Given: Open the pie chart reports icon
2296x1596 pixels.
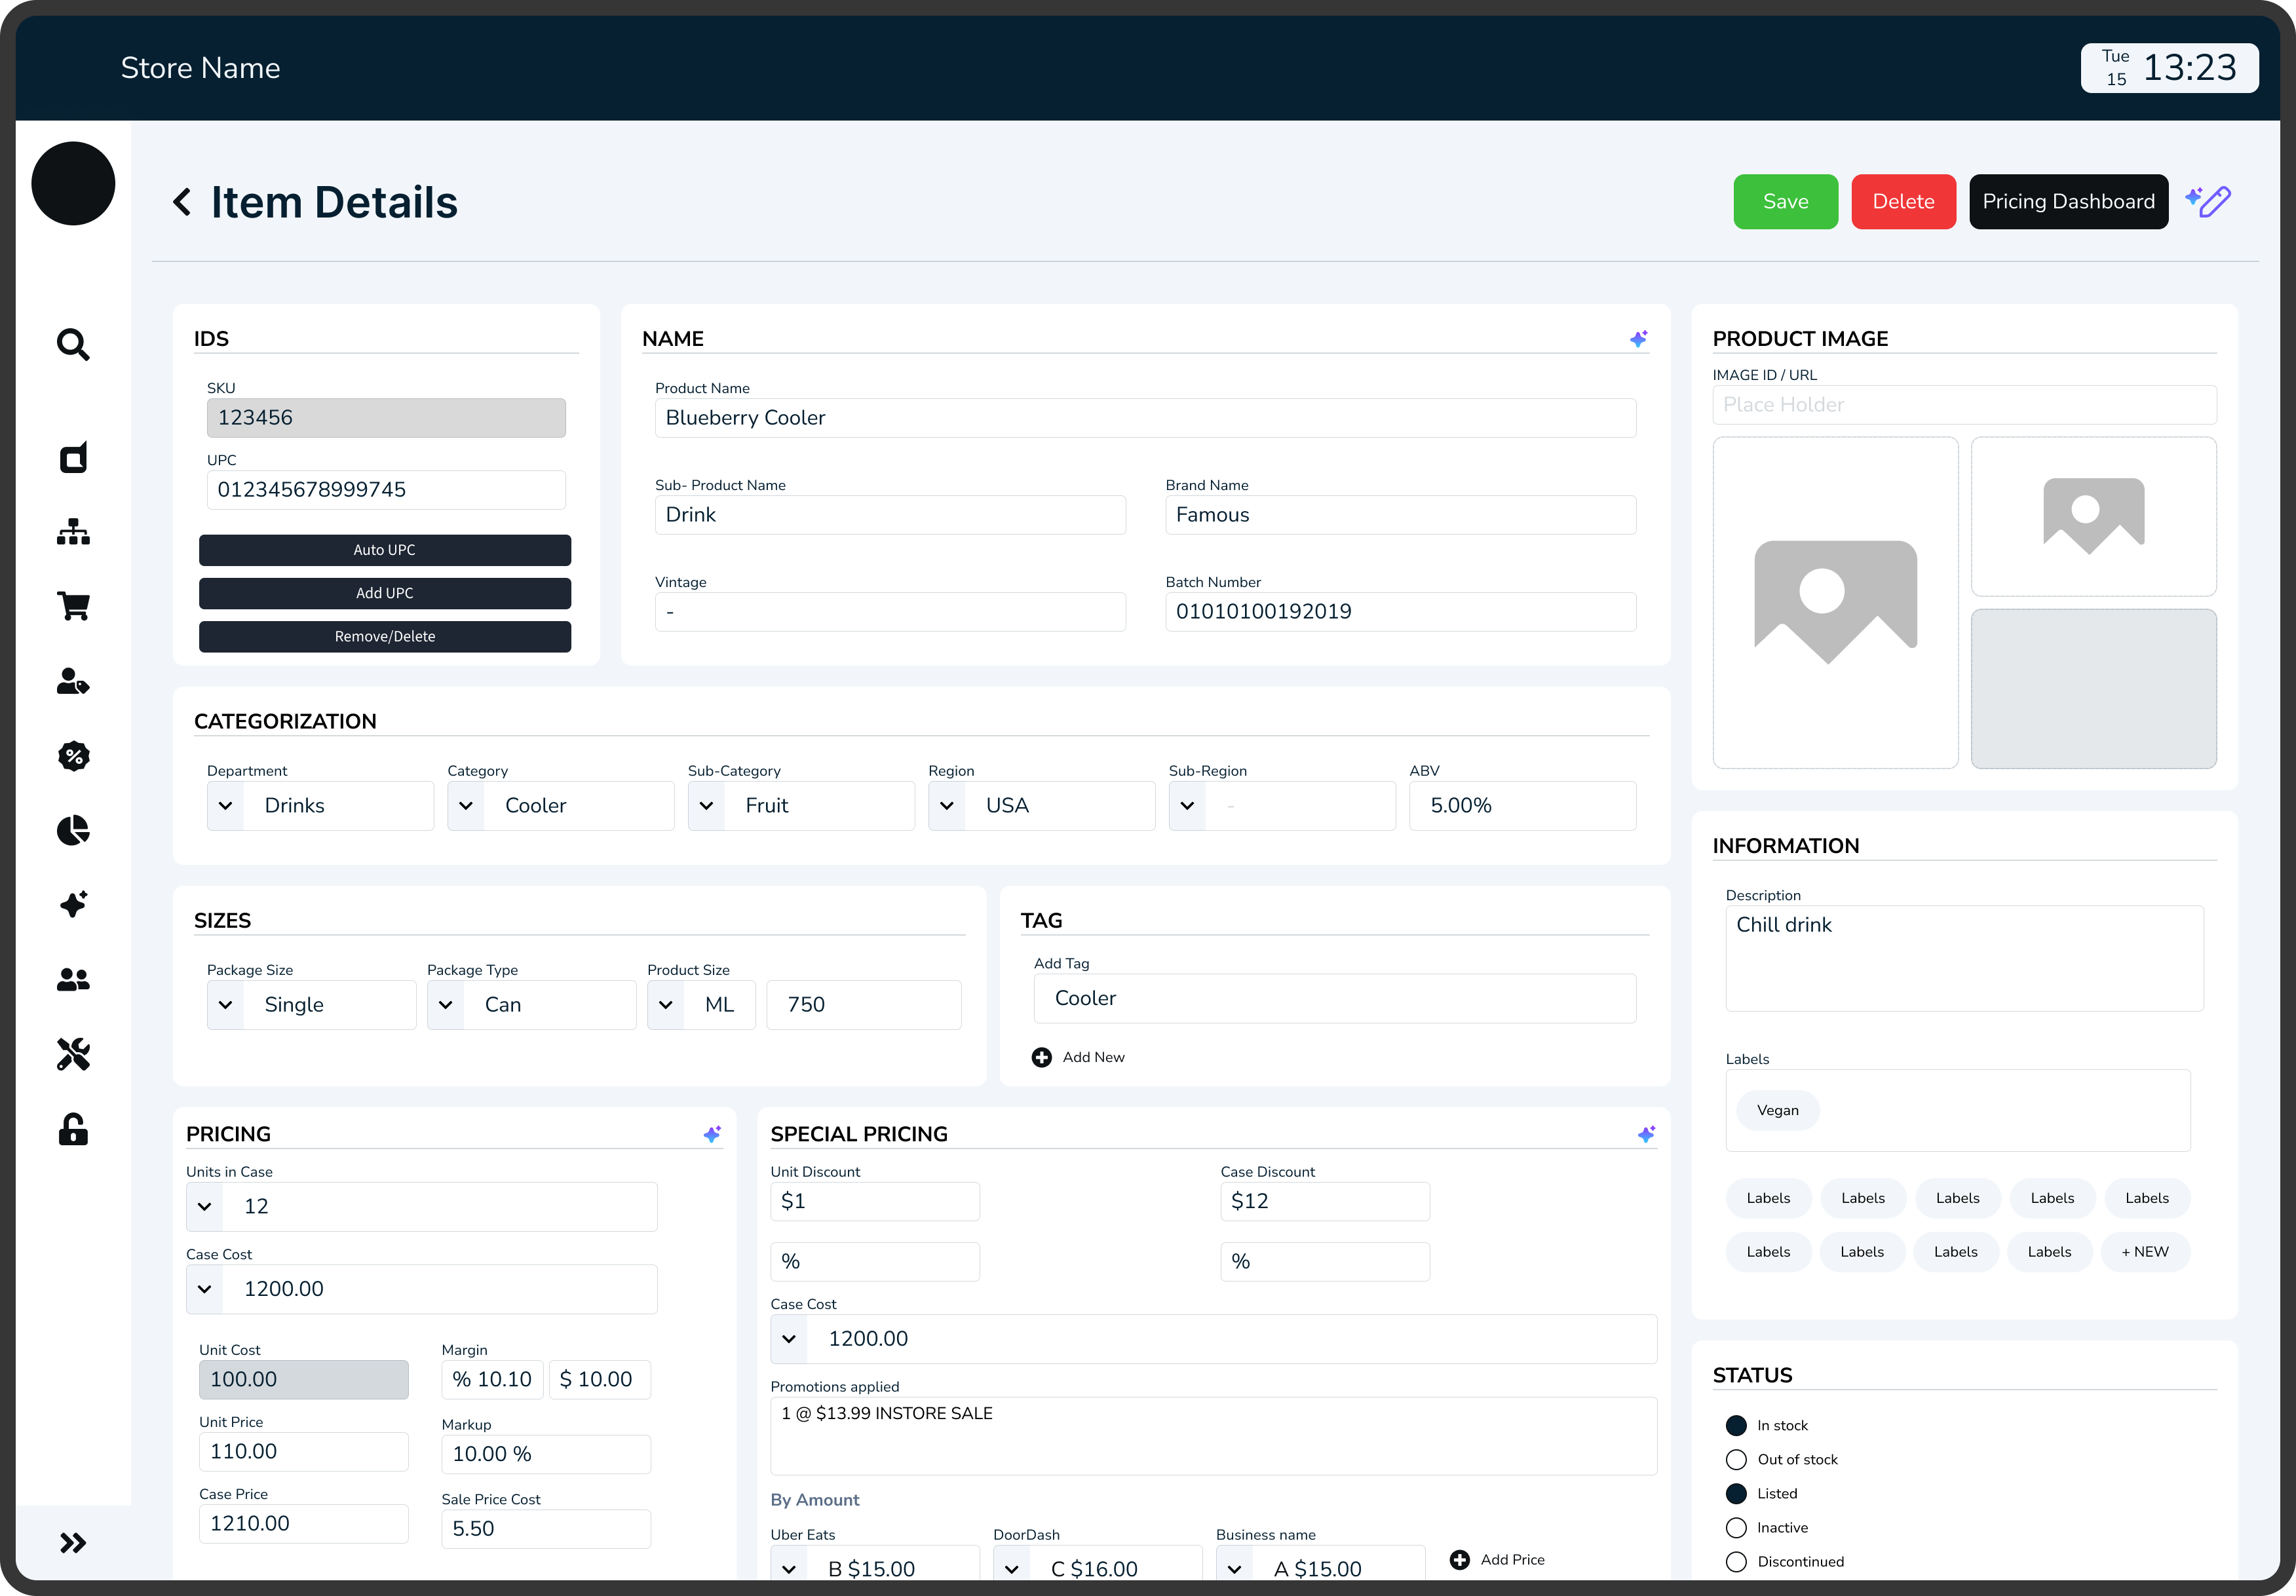Looking at the screenshot, I should point(73,830).
